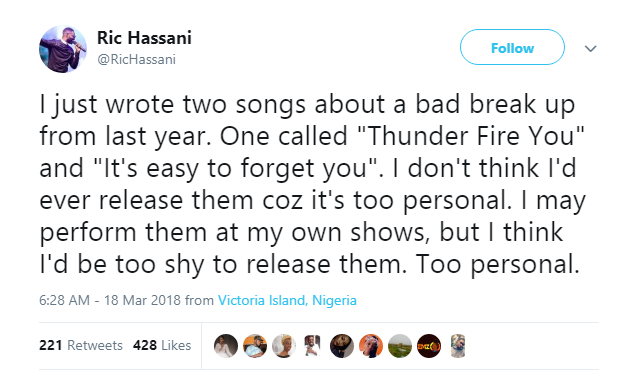Open liker avatar with yellow headwrap
Screen dimensions: 635x380
coord(284,346)
